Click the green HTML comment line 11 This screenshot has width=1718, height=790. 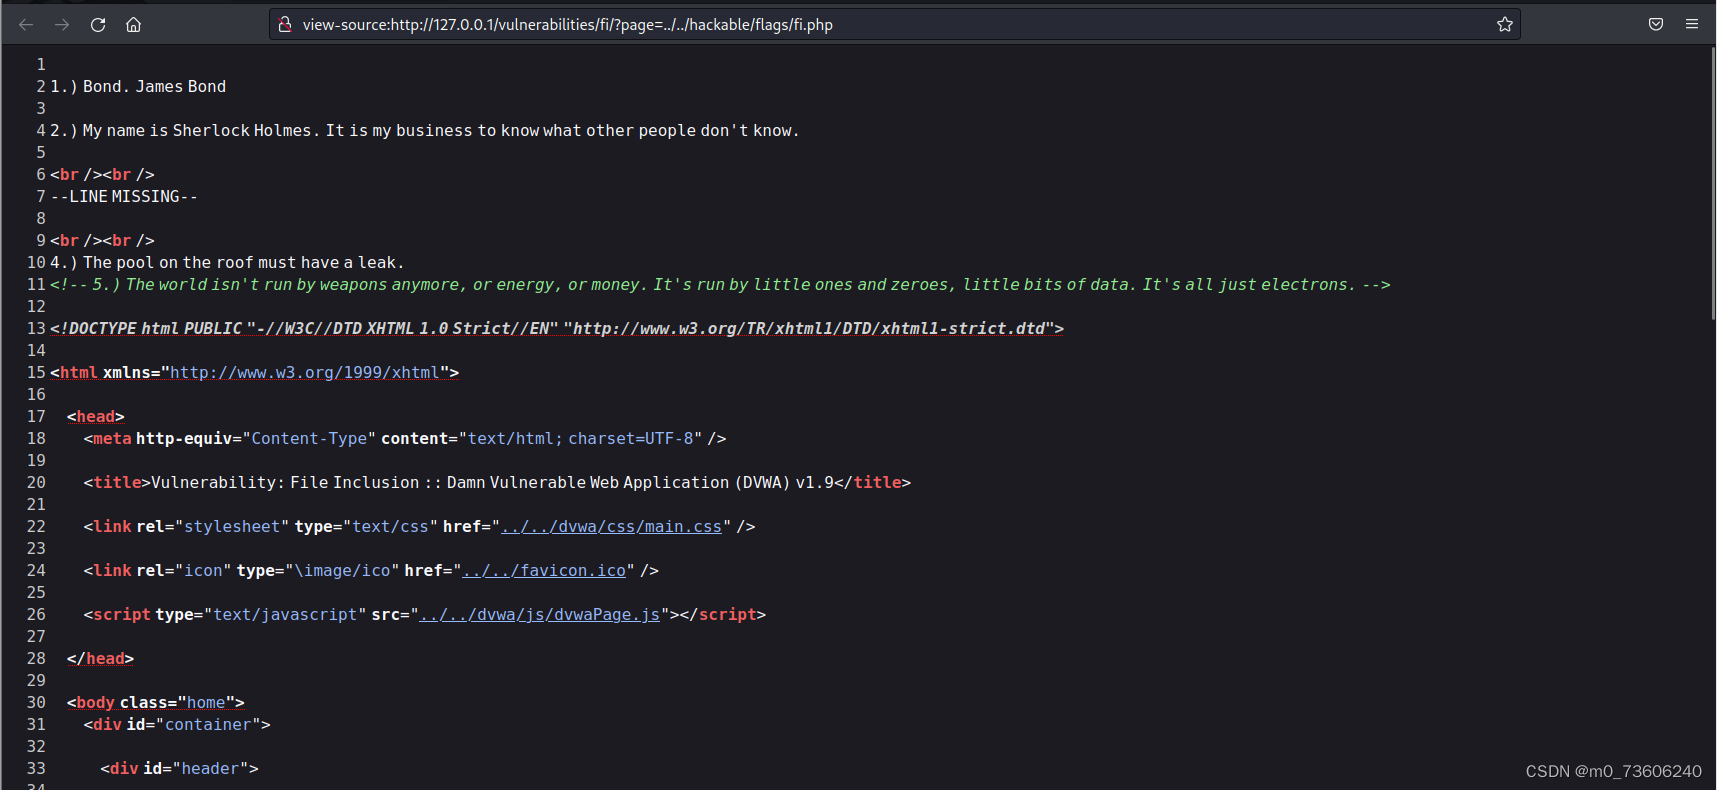coord(720,284)
